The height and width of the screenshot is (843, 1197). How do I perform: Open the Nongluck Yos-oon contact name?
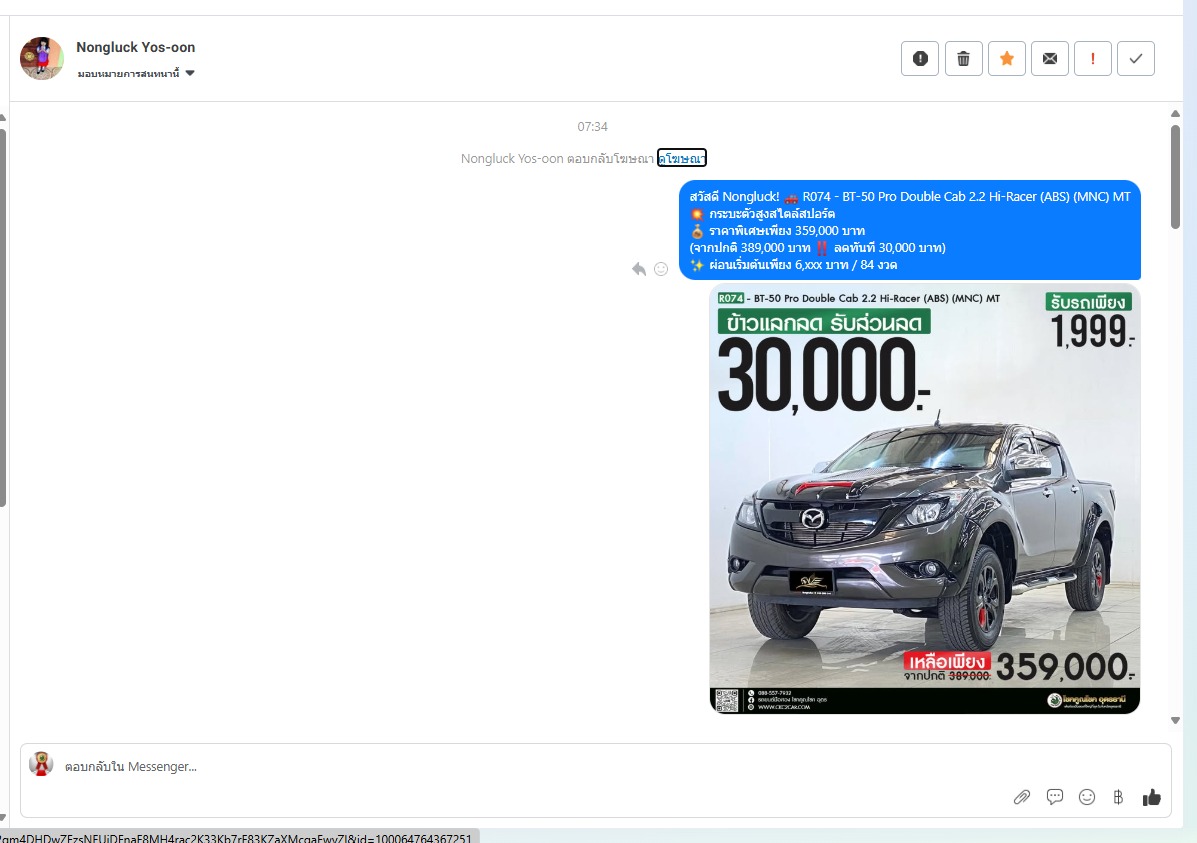click(136, 47)
